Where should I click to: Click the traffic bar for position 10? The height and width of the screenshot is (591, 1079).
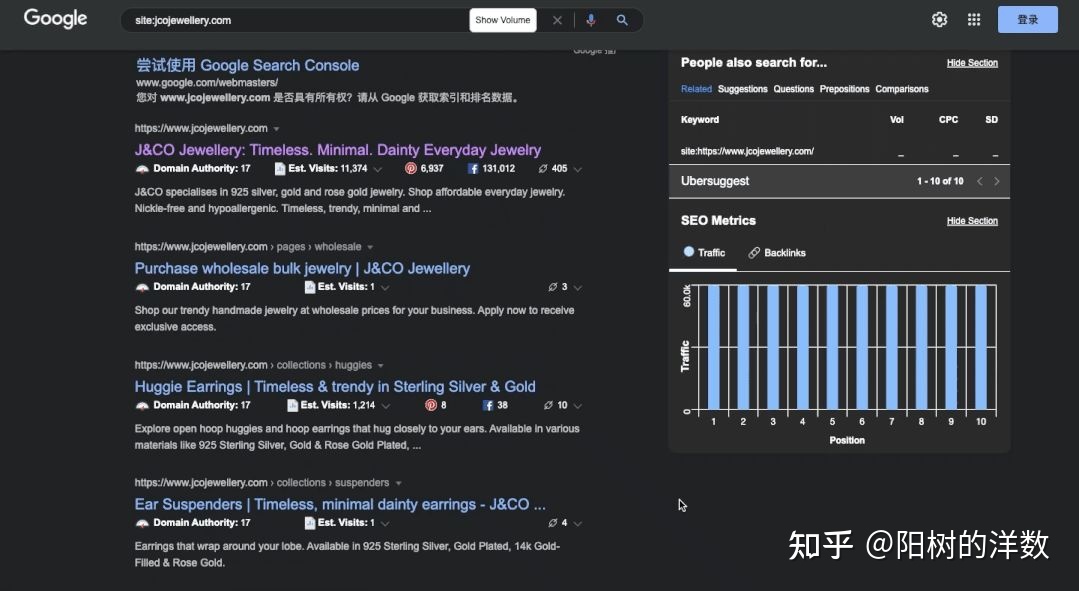point(981,347)
